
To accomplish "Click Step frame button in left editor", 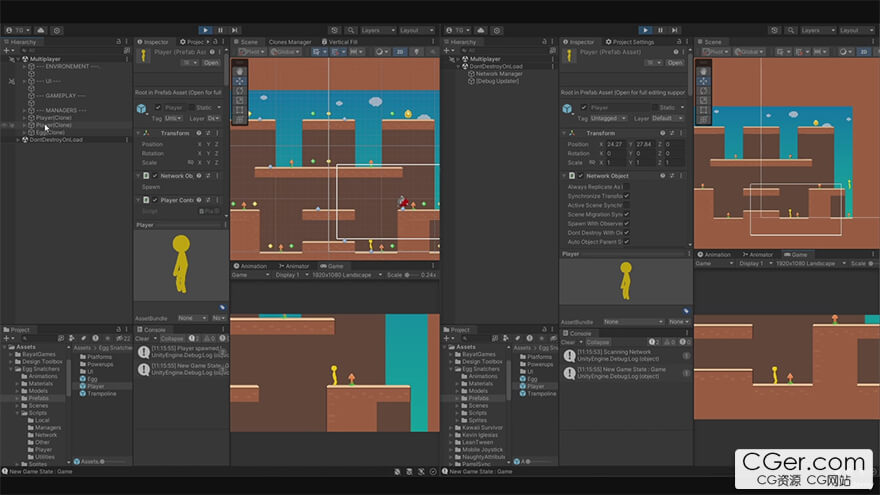I will coord(235,30).
